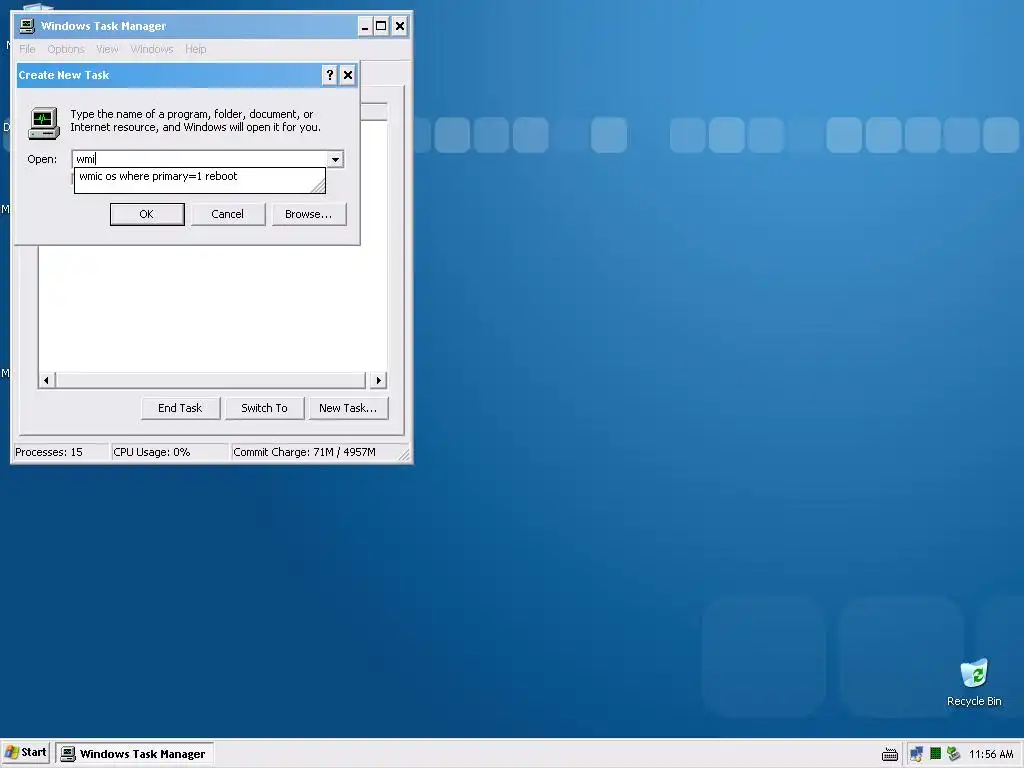Close the Windows Task Manager window
1024x768 pixels.
coord(400,26)
